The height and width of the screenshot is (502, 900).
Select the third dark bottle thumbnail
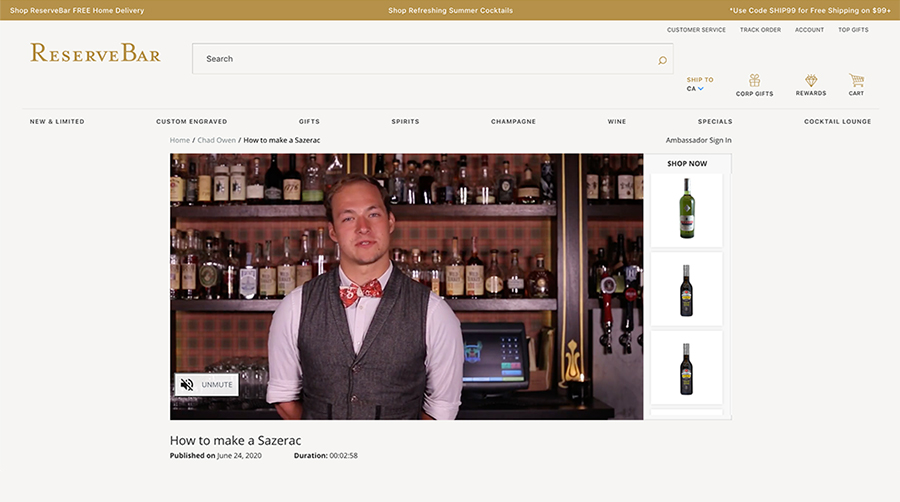686,368
